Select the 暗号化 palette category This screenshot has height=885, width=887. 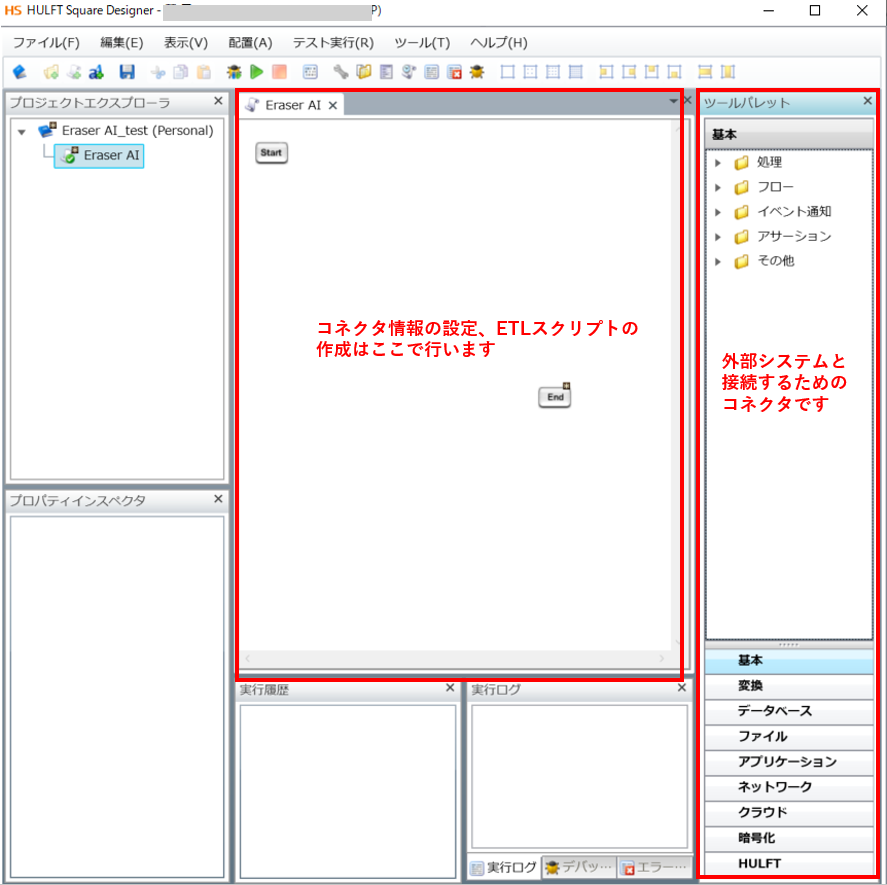click(789, 838)
